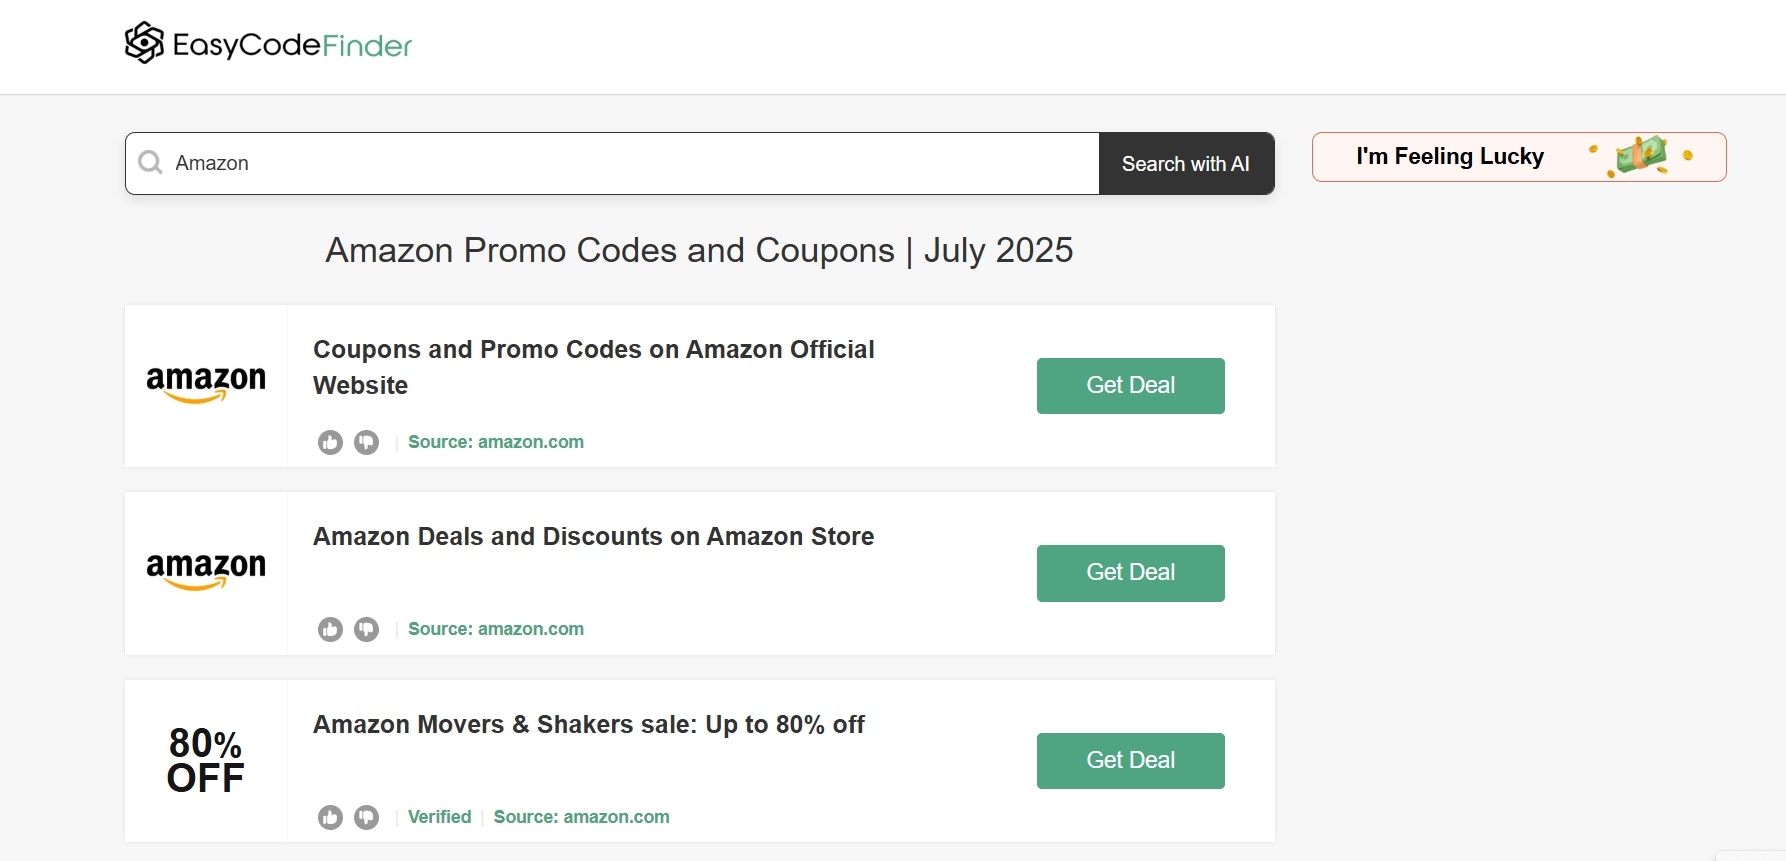Get Deal for Amazon Deals and Discounts
This screenshot has width=1786, height=861.
[1131, 573]
